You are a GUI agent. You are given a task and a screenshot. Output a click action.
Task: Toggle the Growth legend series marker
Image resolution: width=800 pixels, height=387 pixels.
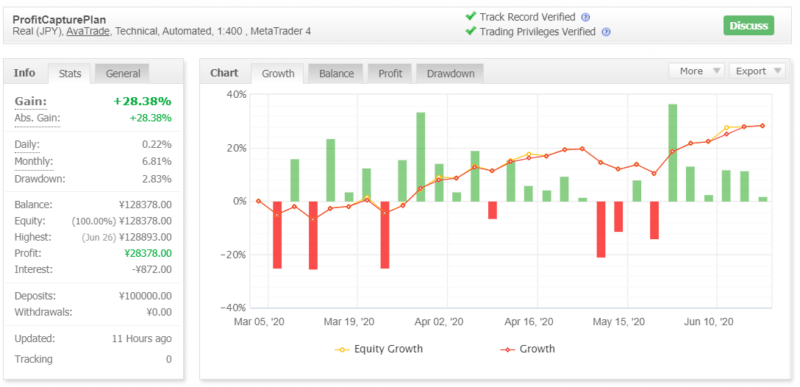(508, 350)
